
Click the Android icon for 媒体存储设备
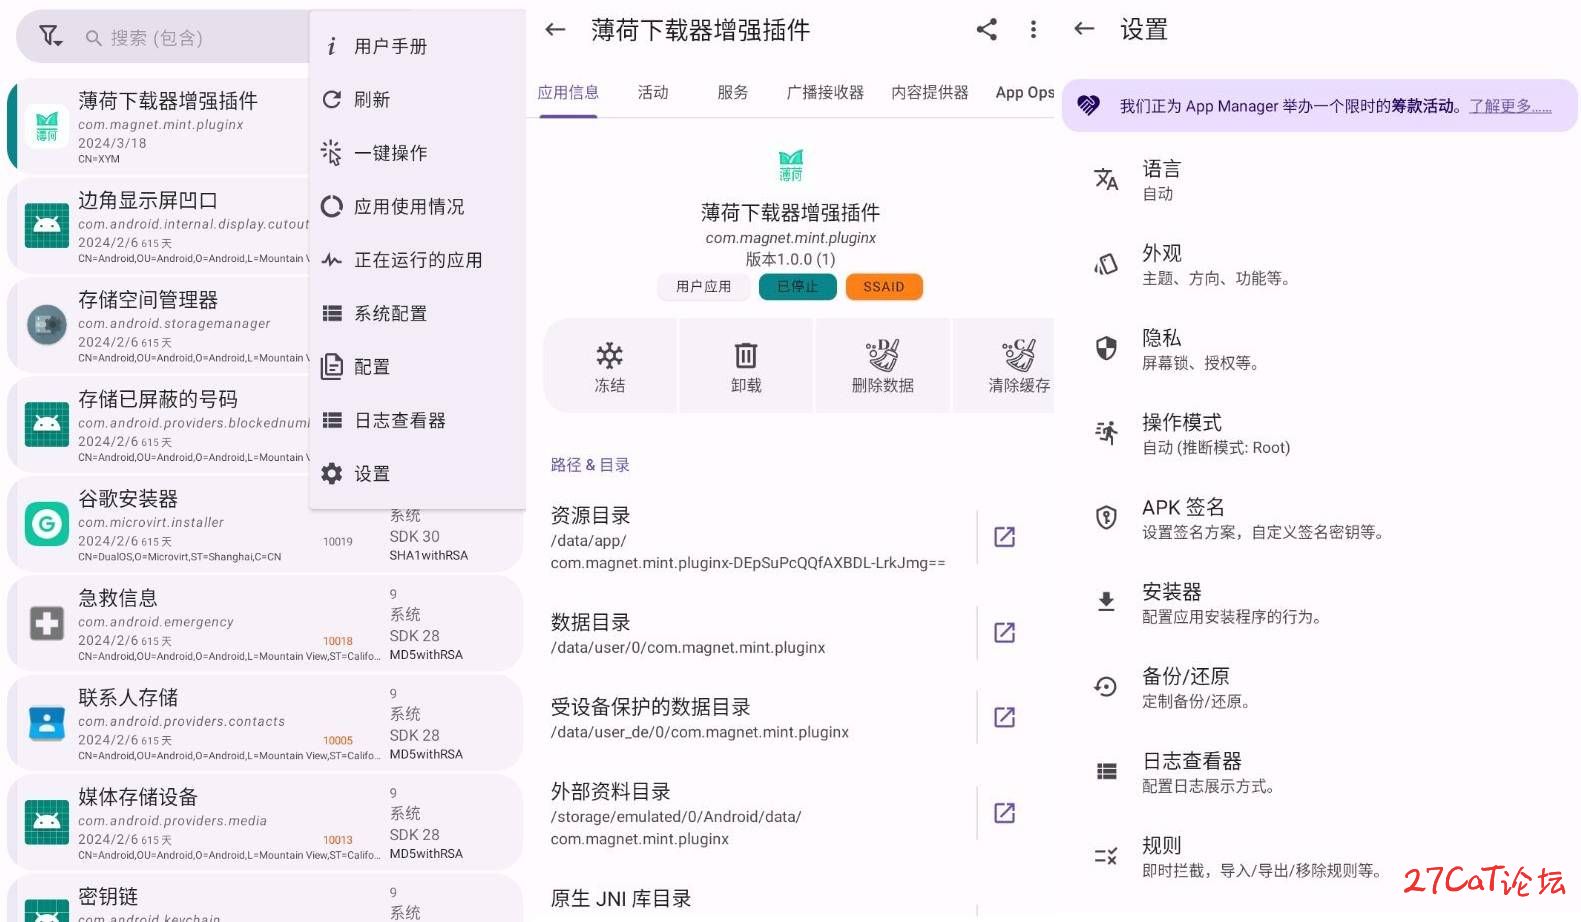coord(47,822)
